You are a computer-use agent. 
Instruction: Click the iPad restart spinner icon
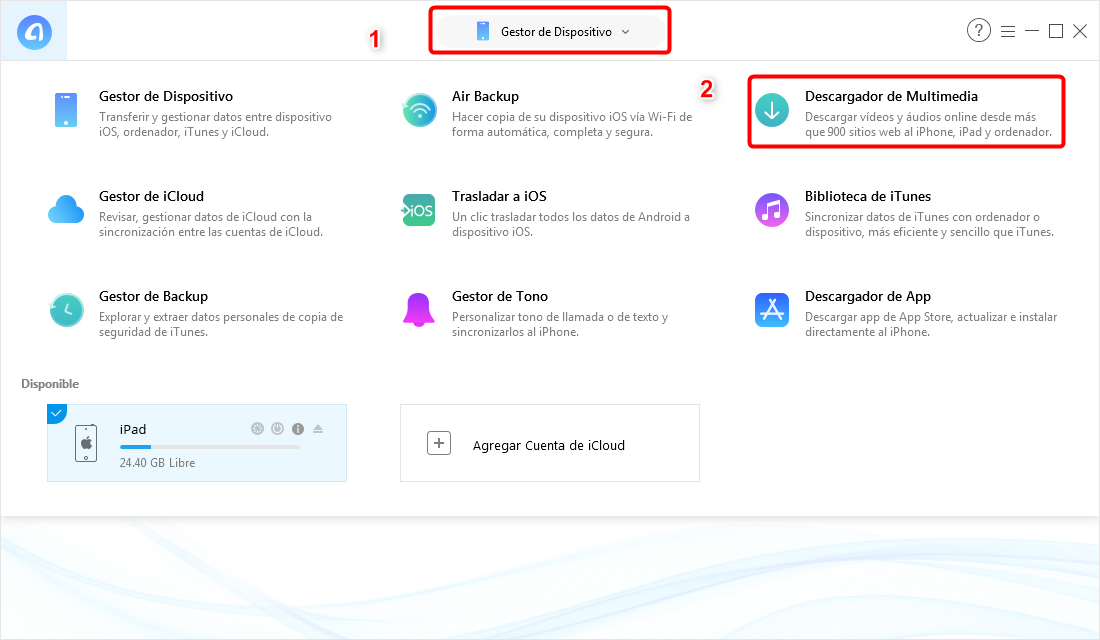coord(257,429)
